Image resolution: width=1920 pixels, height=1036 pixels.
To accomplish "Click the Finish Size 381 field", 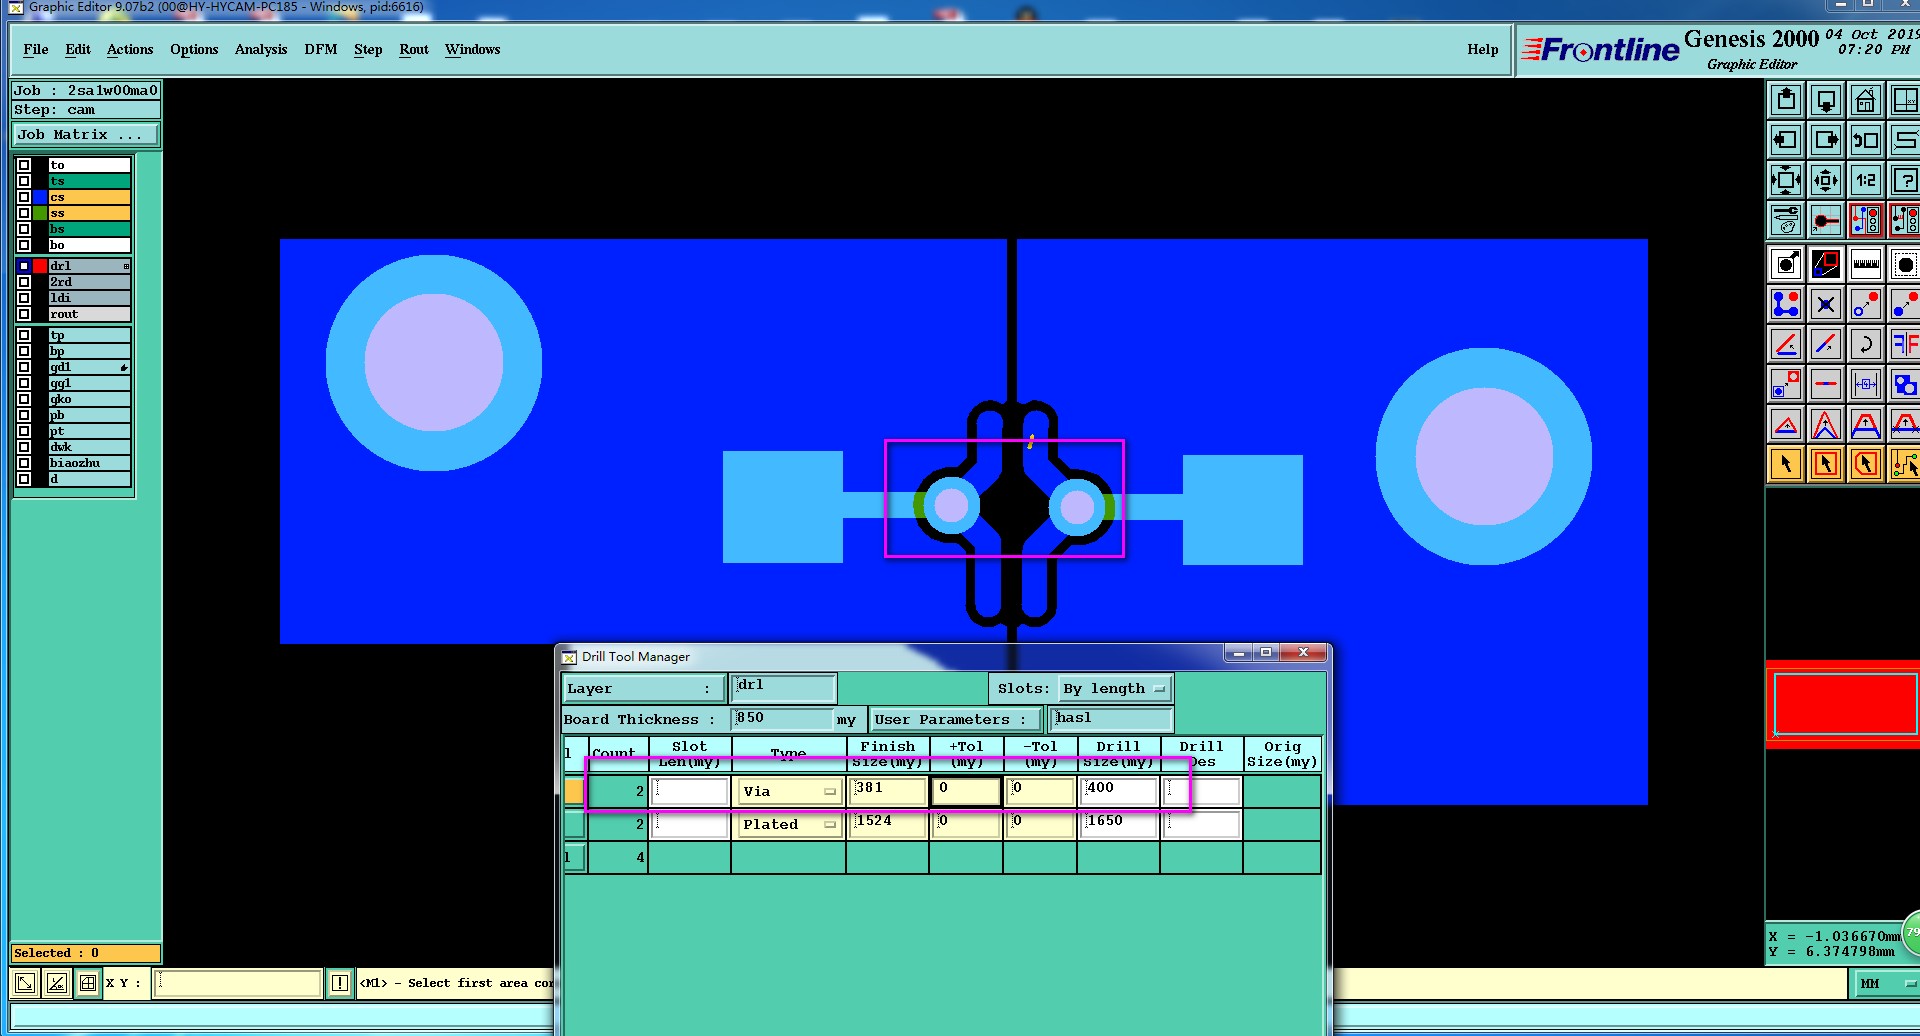I will pyautogui.click(x=888, y=791).
